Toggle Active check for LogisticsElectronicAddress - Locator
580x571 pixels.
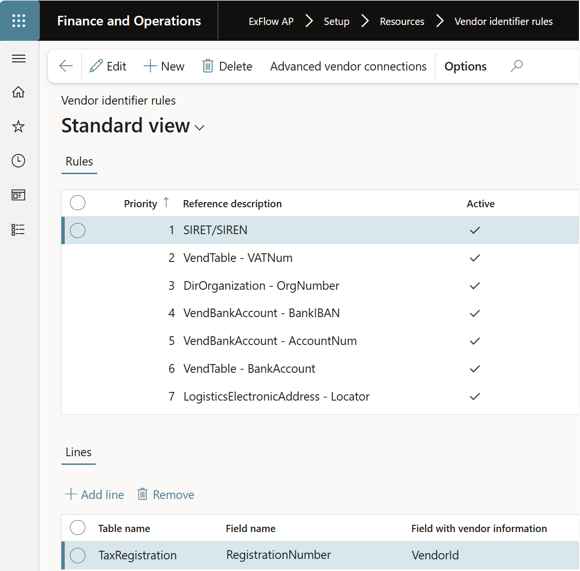coord(475,396)
